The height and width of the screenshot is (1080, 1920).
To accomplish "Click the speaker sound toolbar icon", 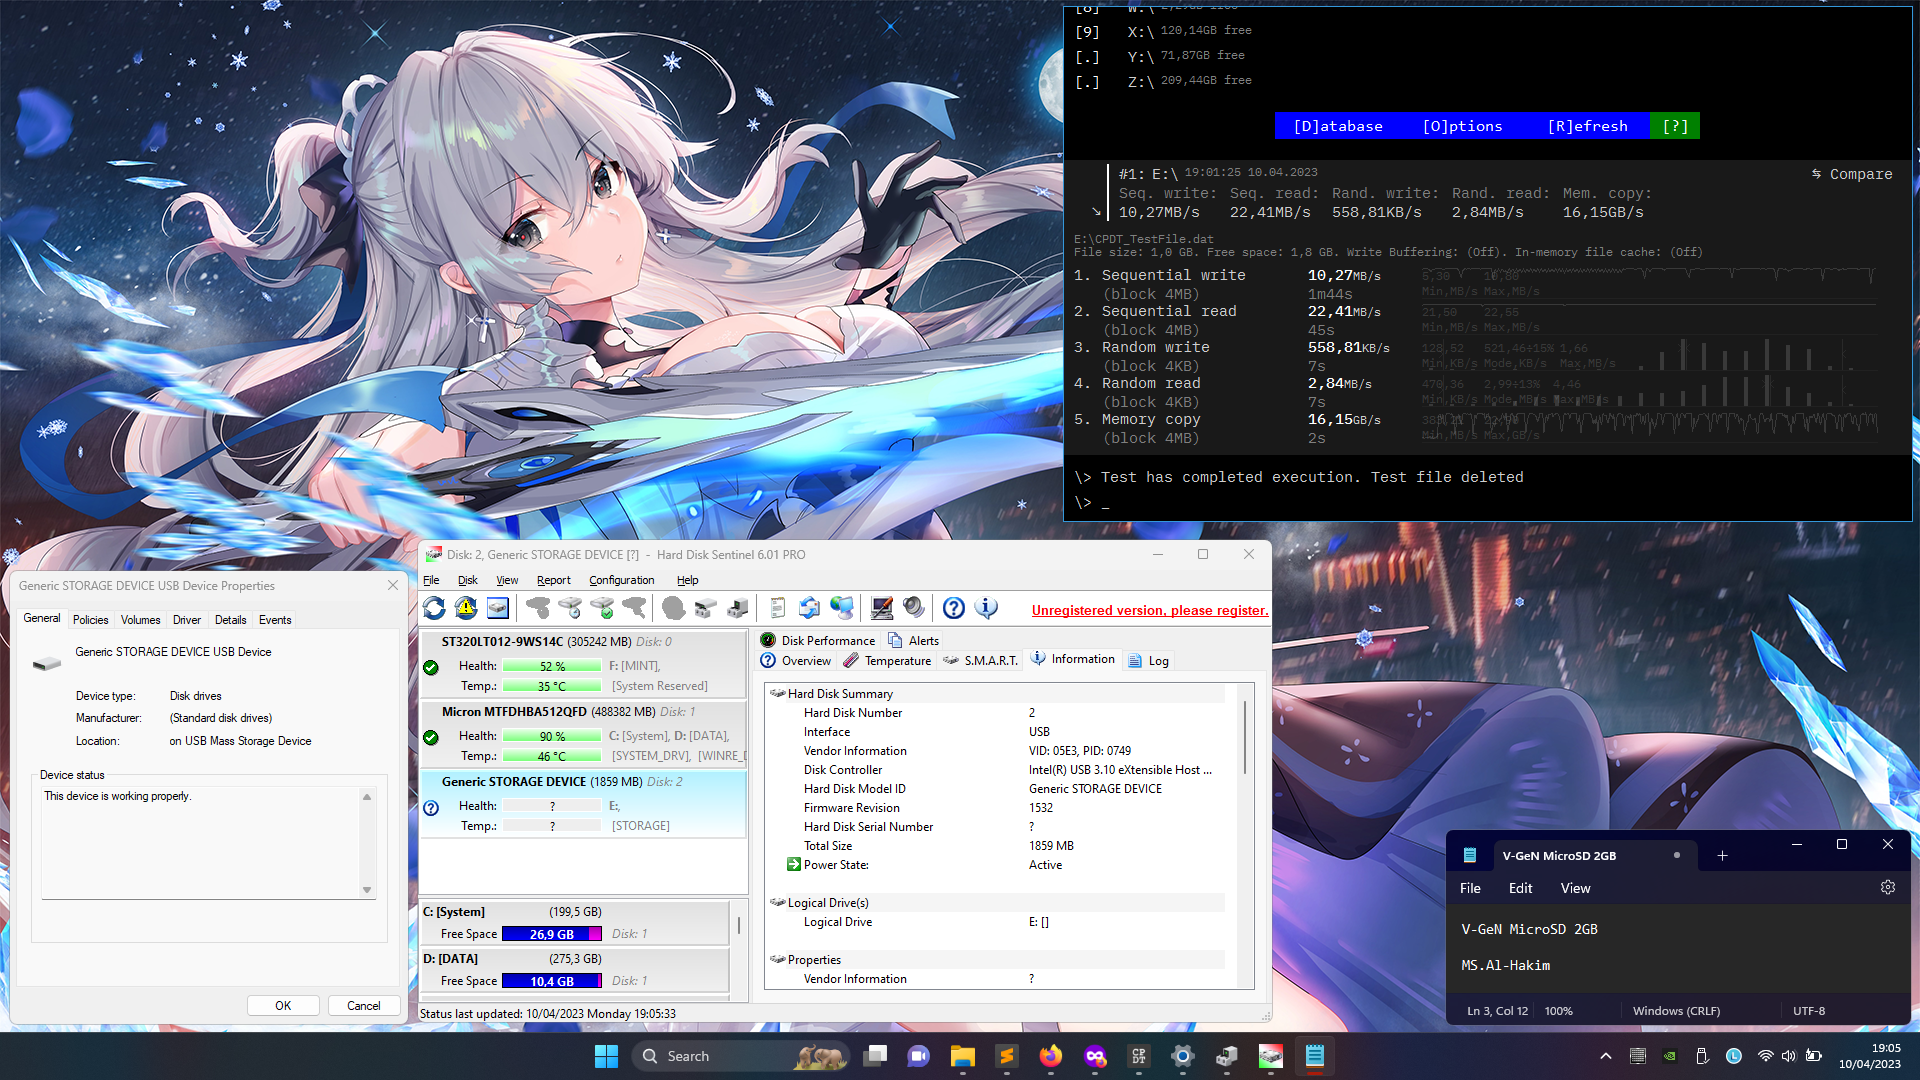I will tap(914, 608).
